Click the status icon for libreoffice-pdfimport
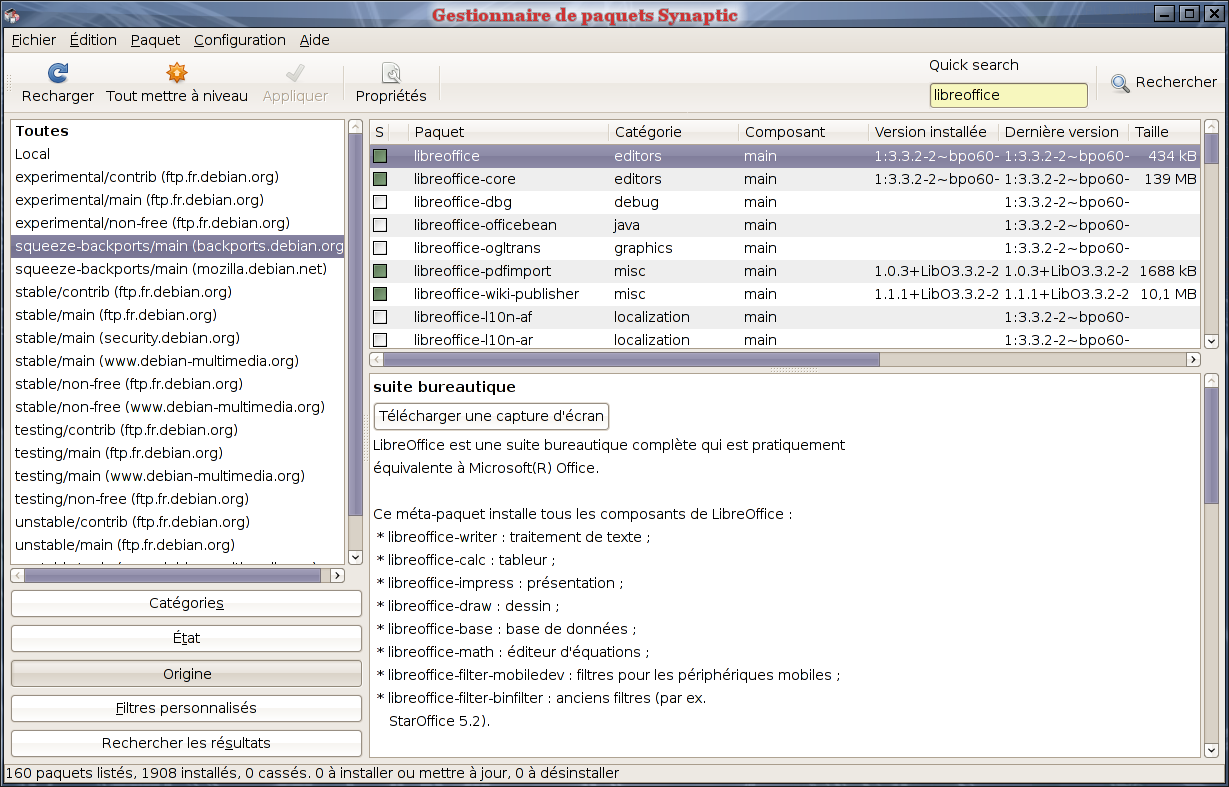The width and height of the screenshot is (1229, 787). click(380, 271)
